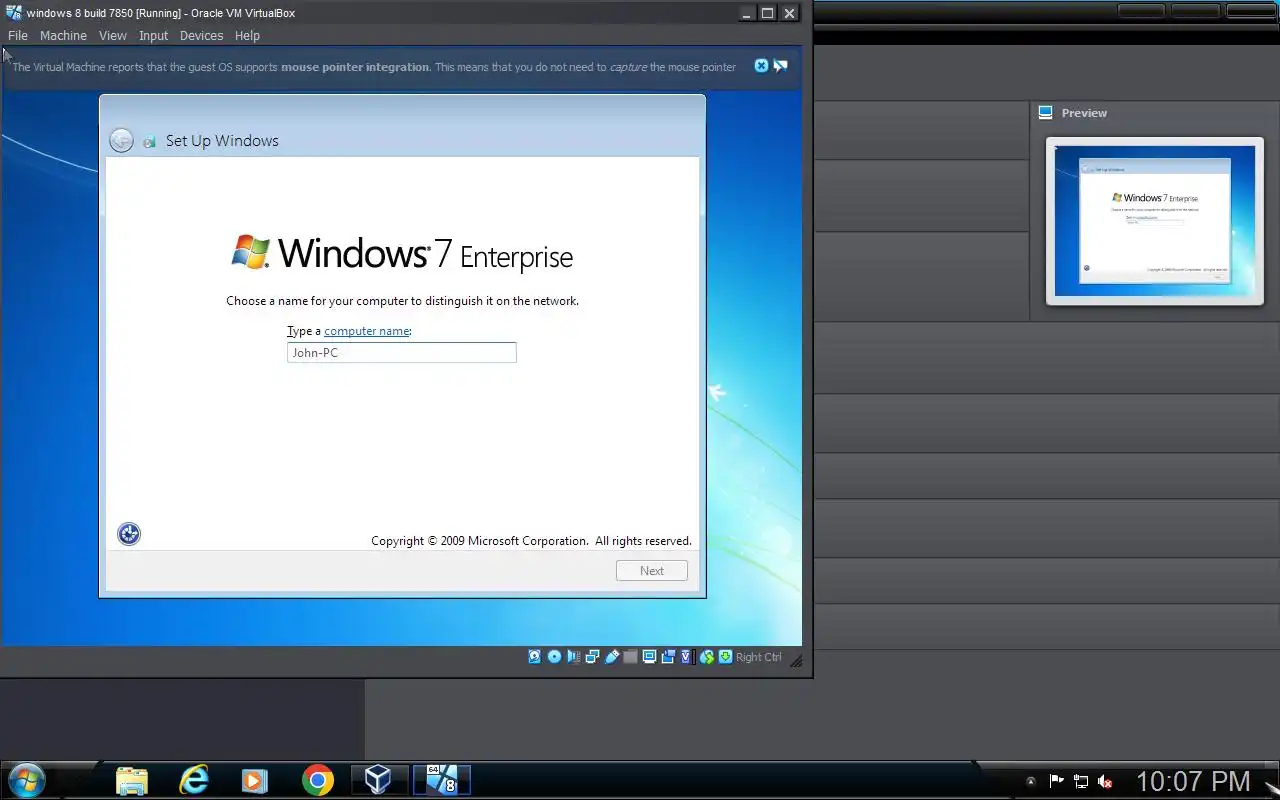Screen dimensions: 1280x800
Task: Switch to VirtualBox Manager taskbar button
Action: coord(378,780)
